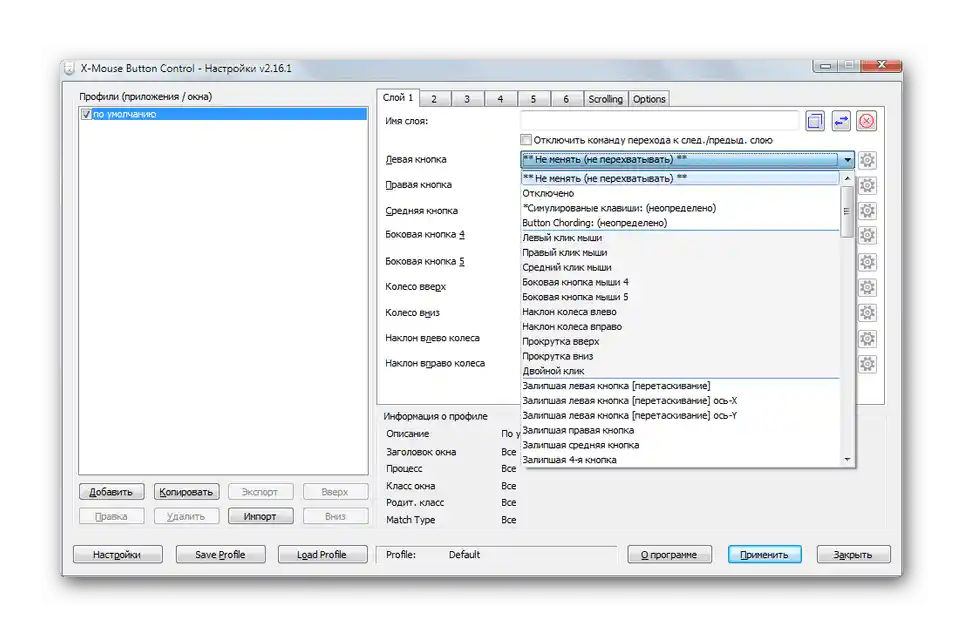This screenshot has height=638, width=964.
Task: Click the Применить button
Action: pos(765,554)
